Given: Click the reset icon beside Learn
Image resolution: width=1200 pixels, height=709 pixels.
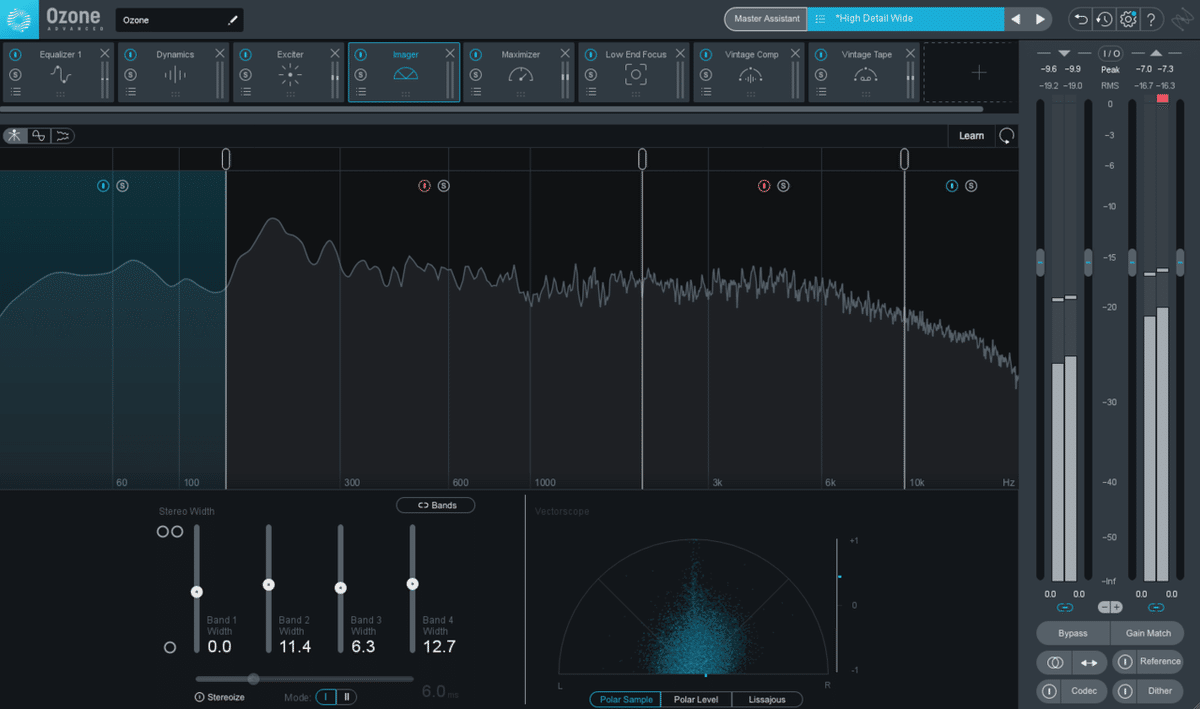Looking at the screenshot, I should (1006, 136).
